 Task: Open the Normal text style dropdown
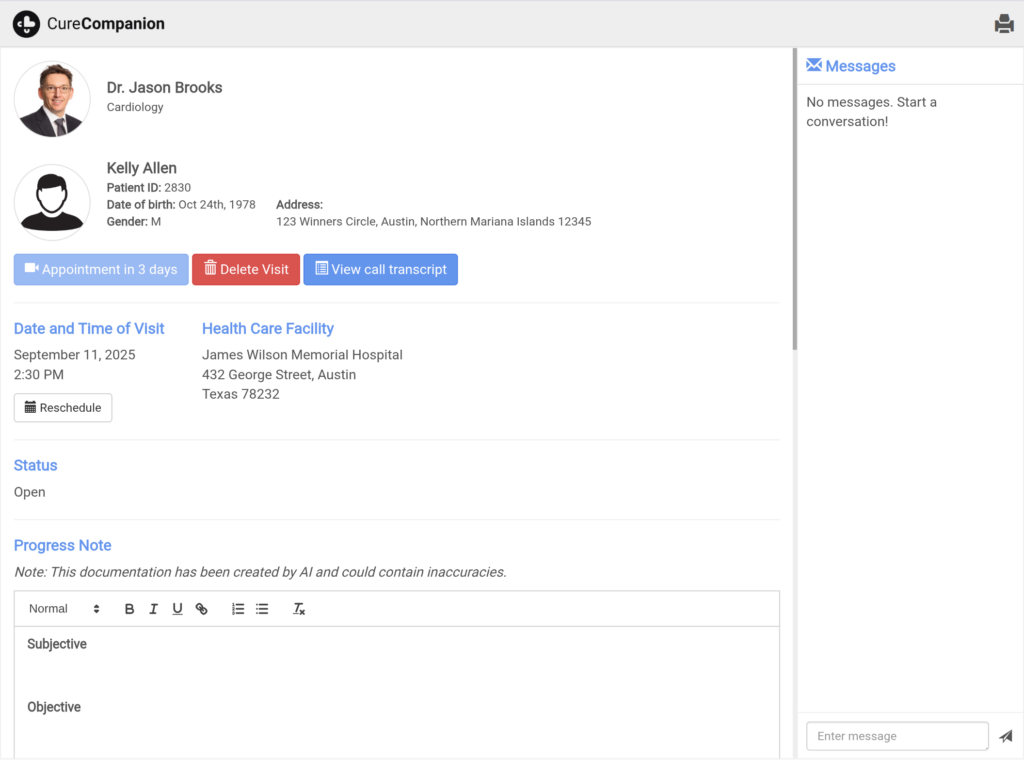[x=64, y=609]
